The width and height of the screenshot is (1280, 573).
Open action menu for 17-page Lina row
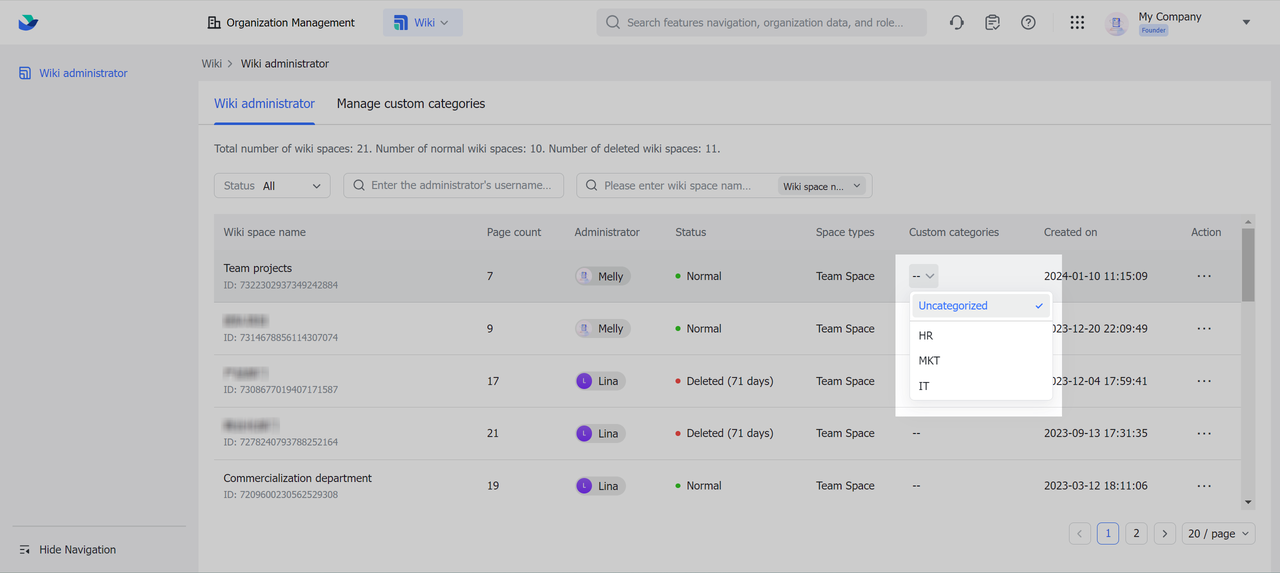[x=1204, y=381]
